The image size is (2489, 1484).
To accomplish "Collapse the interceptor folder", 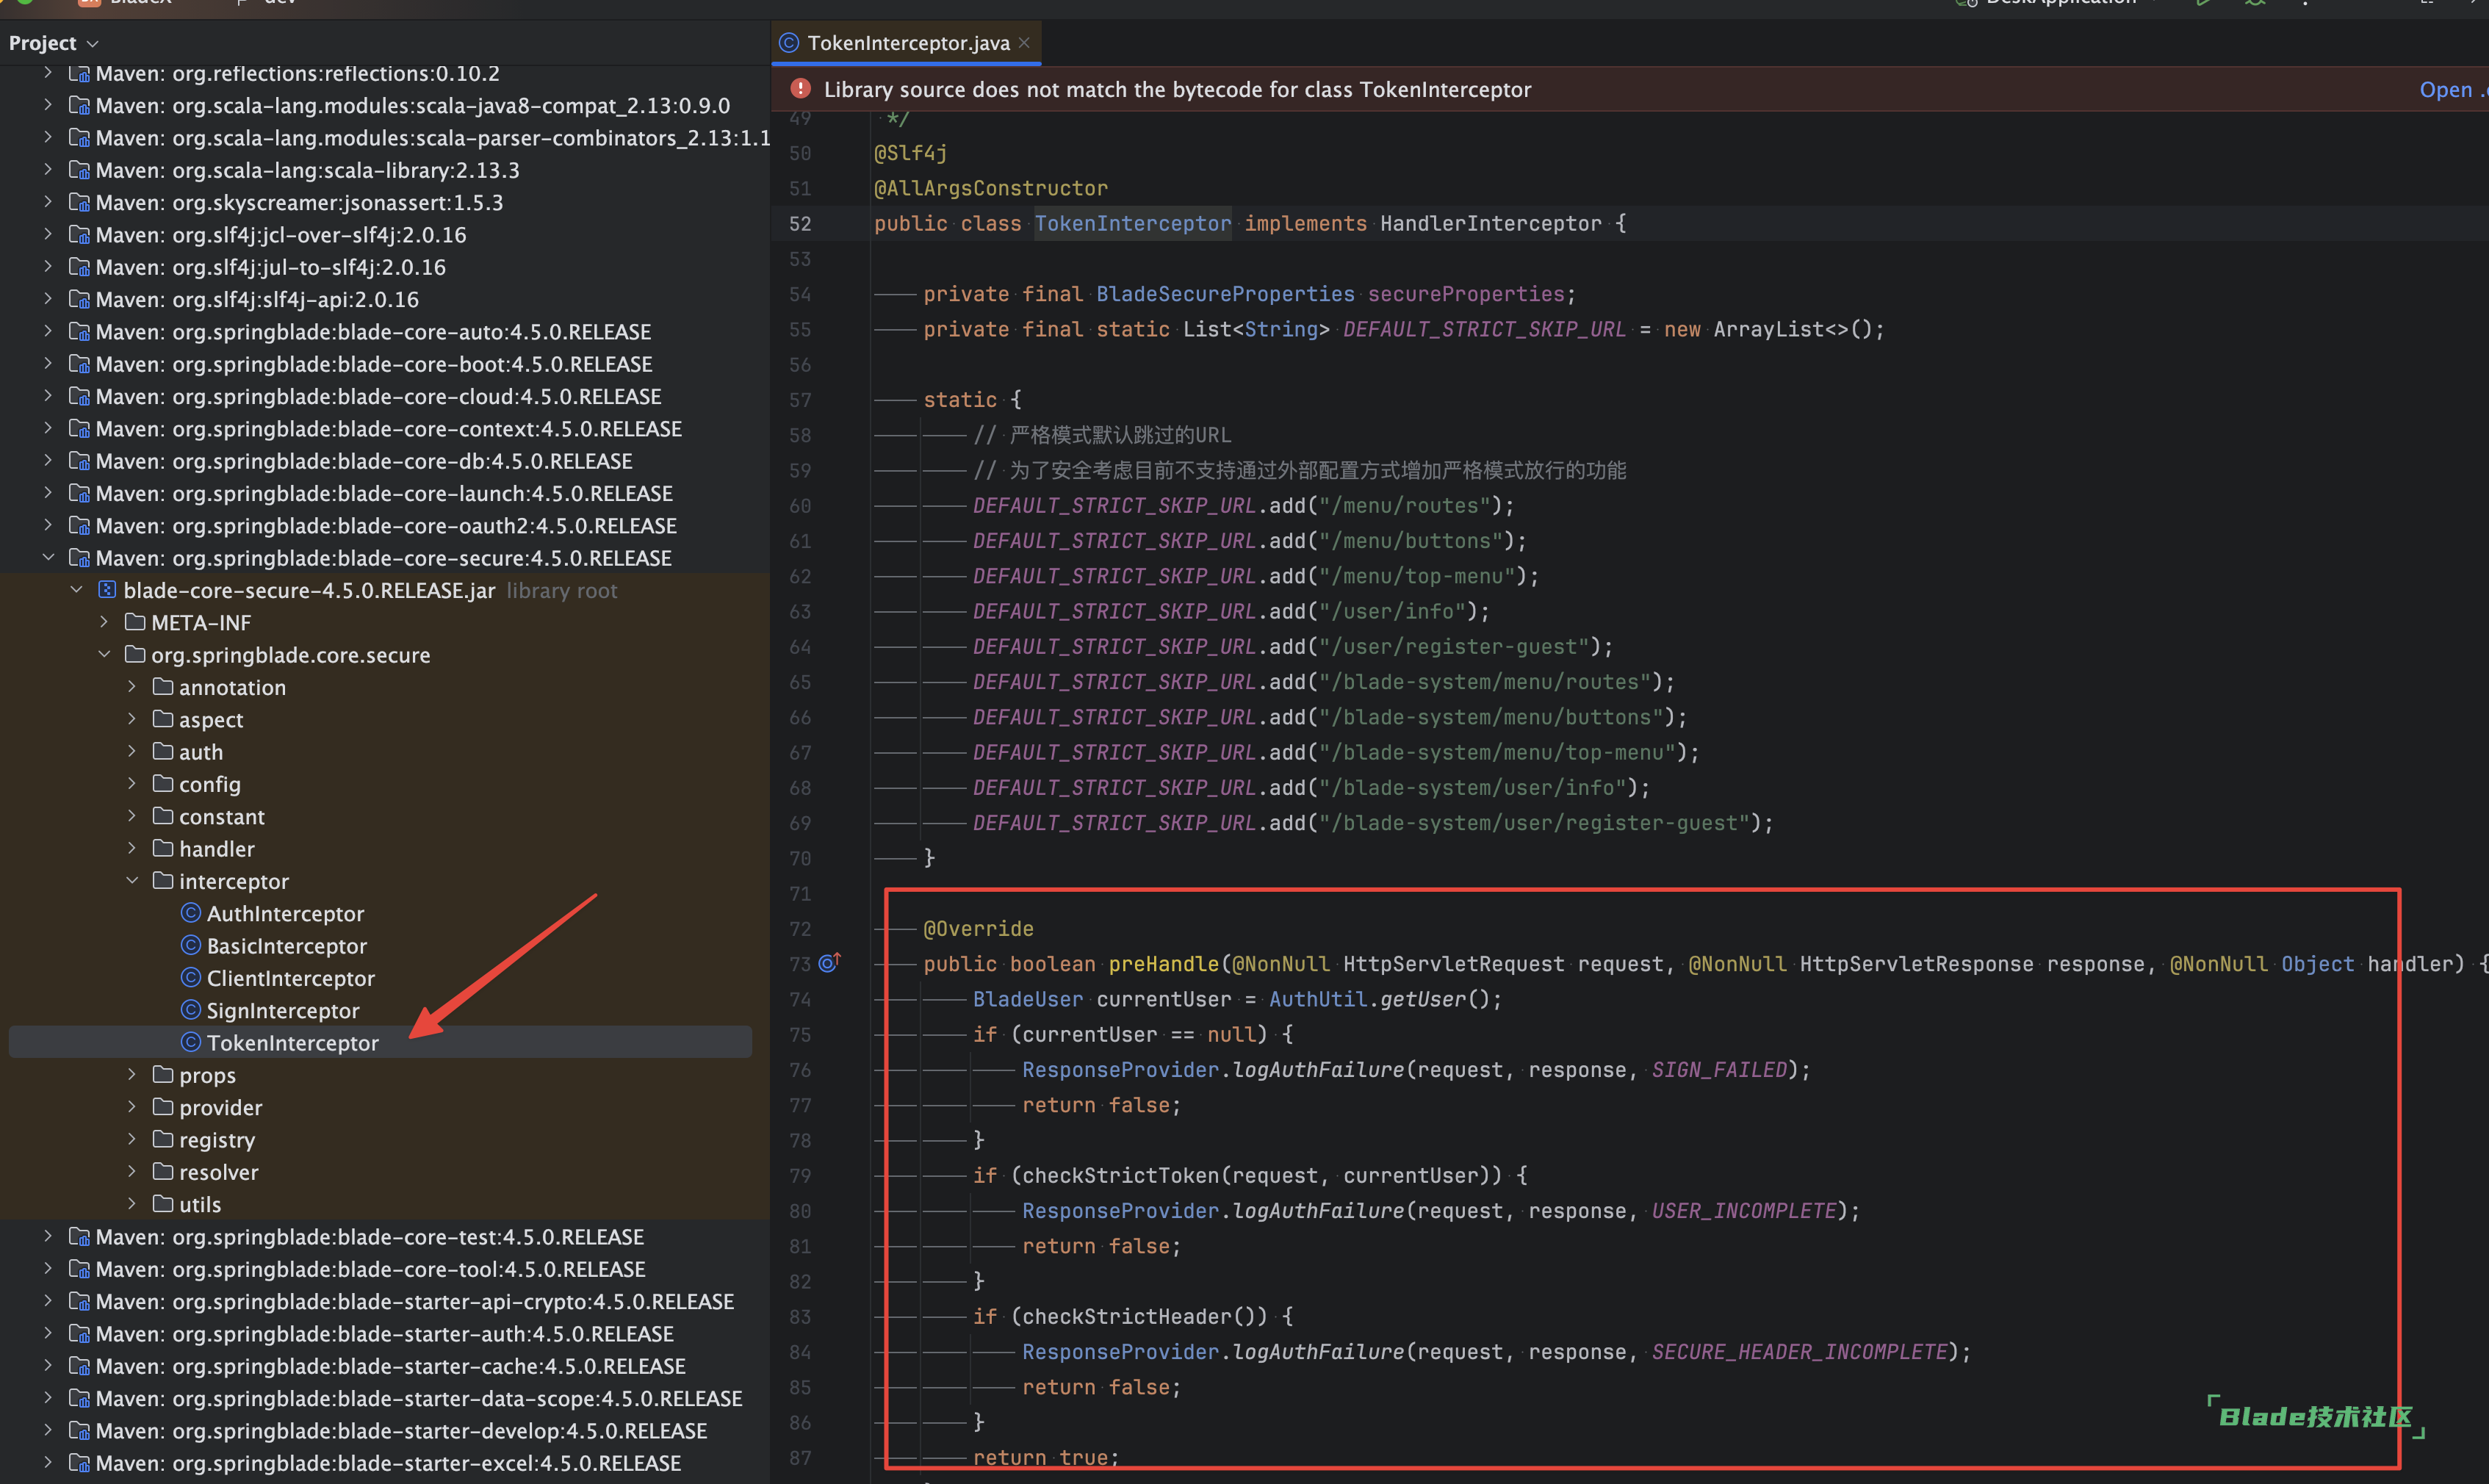I will tap(132, 880).
